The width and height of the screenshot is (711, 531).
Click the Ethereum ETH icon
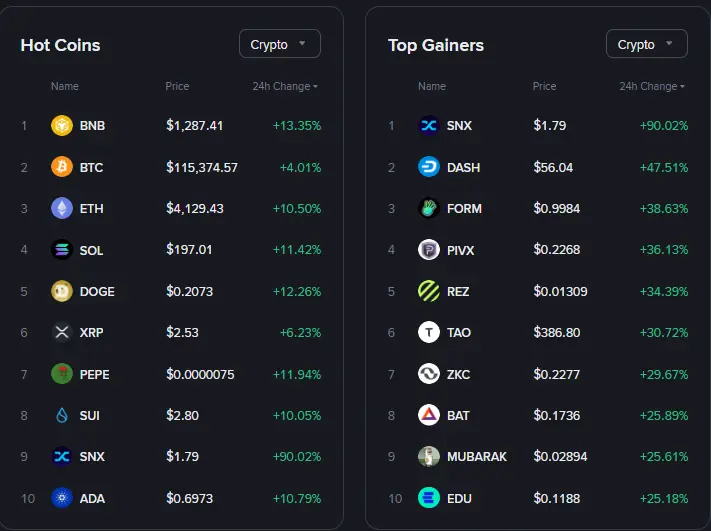[x=62, y=208]
